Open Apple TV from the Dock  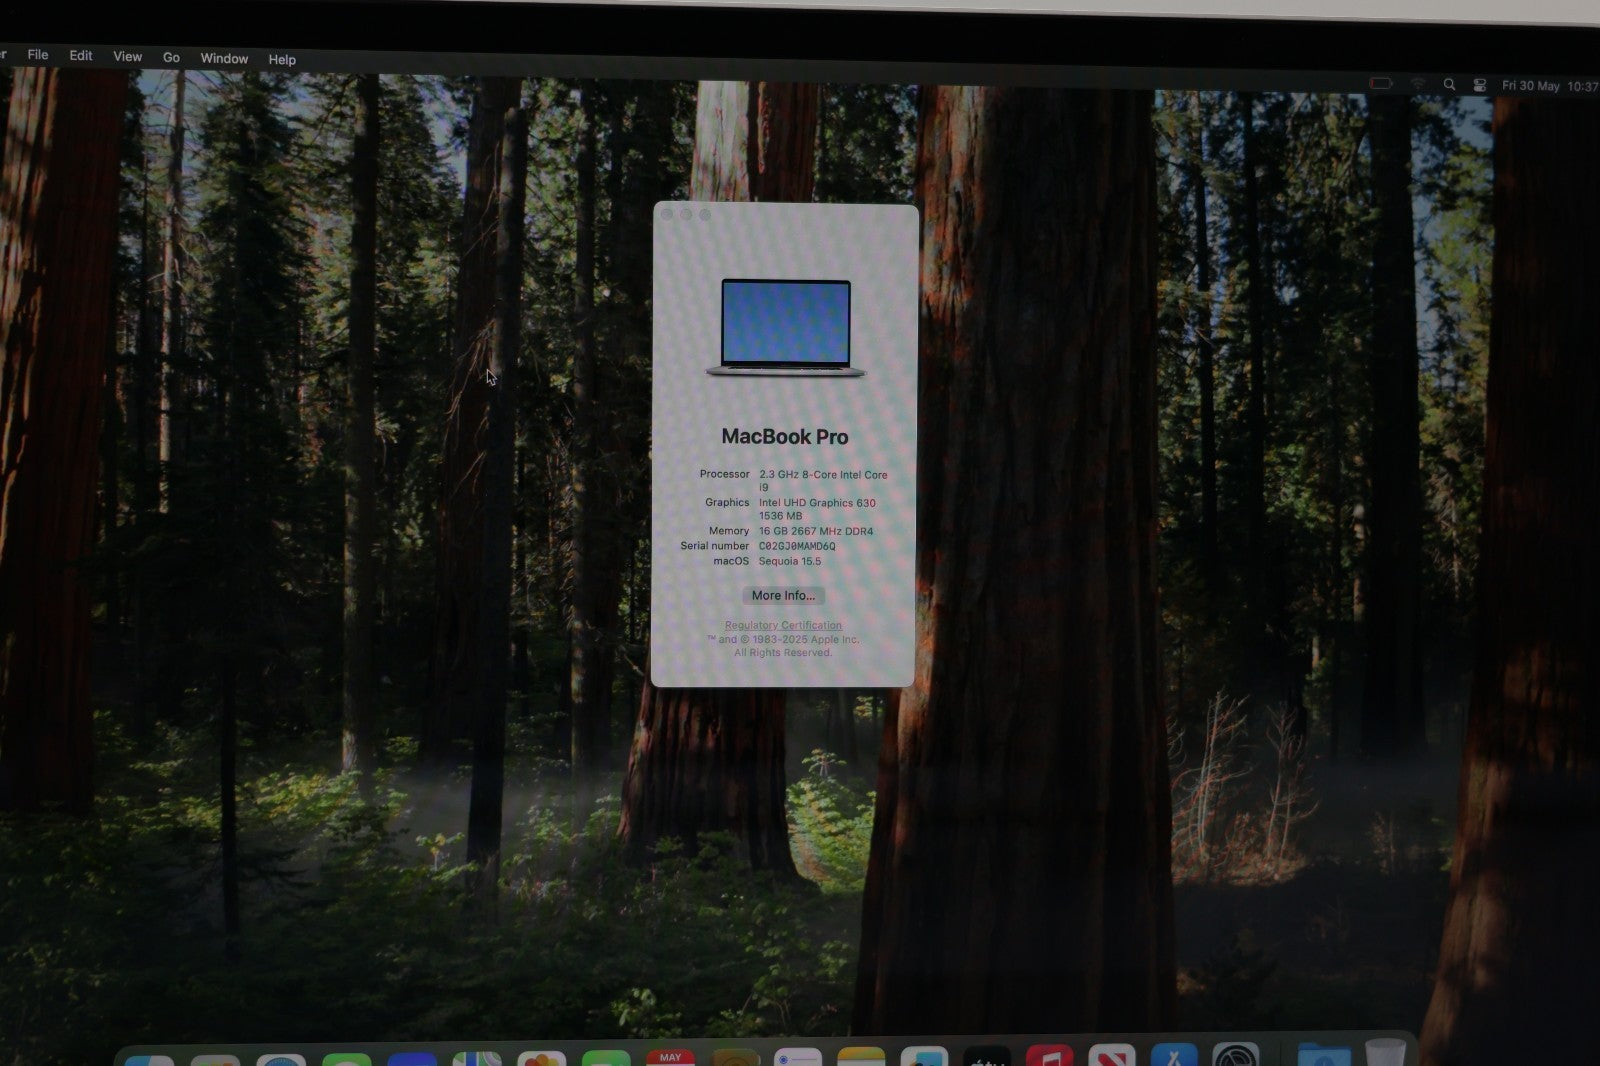pos(987,1057)
